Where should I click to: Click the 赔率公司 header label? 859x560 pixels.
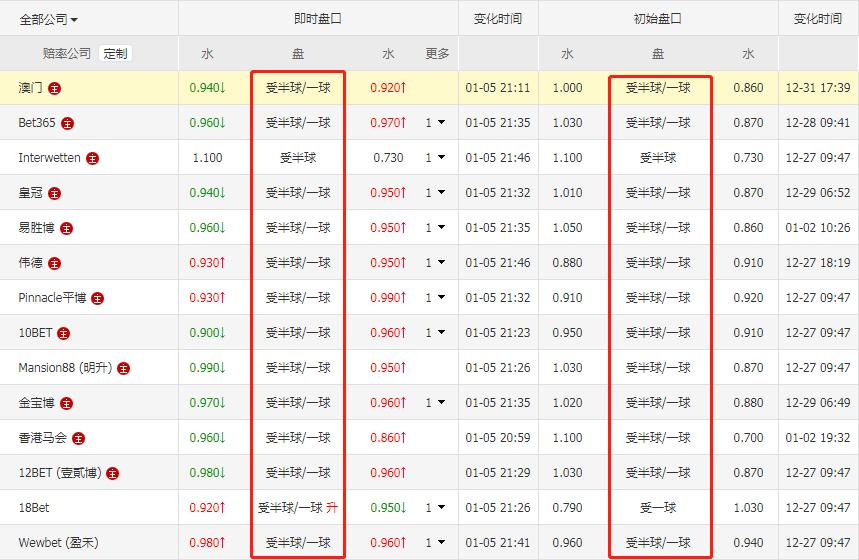[x=66, y=54]
